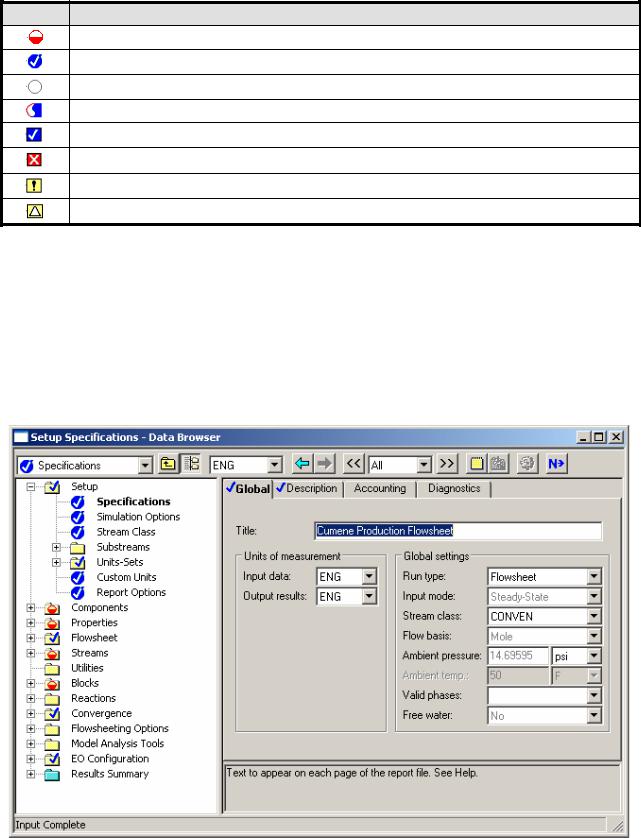
Task: Open the Valid phases dropdown
Action: coord(594,695)
